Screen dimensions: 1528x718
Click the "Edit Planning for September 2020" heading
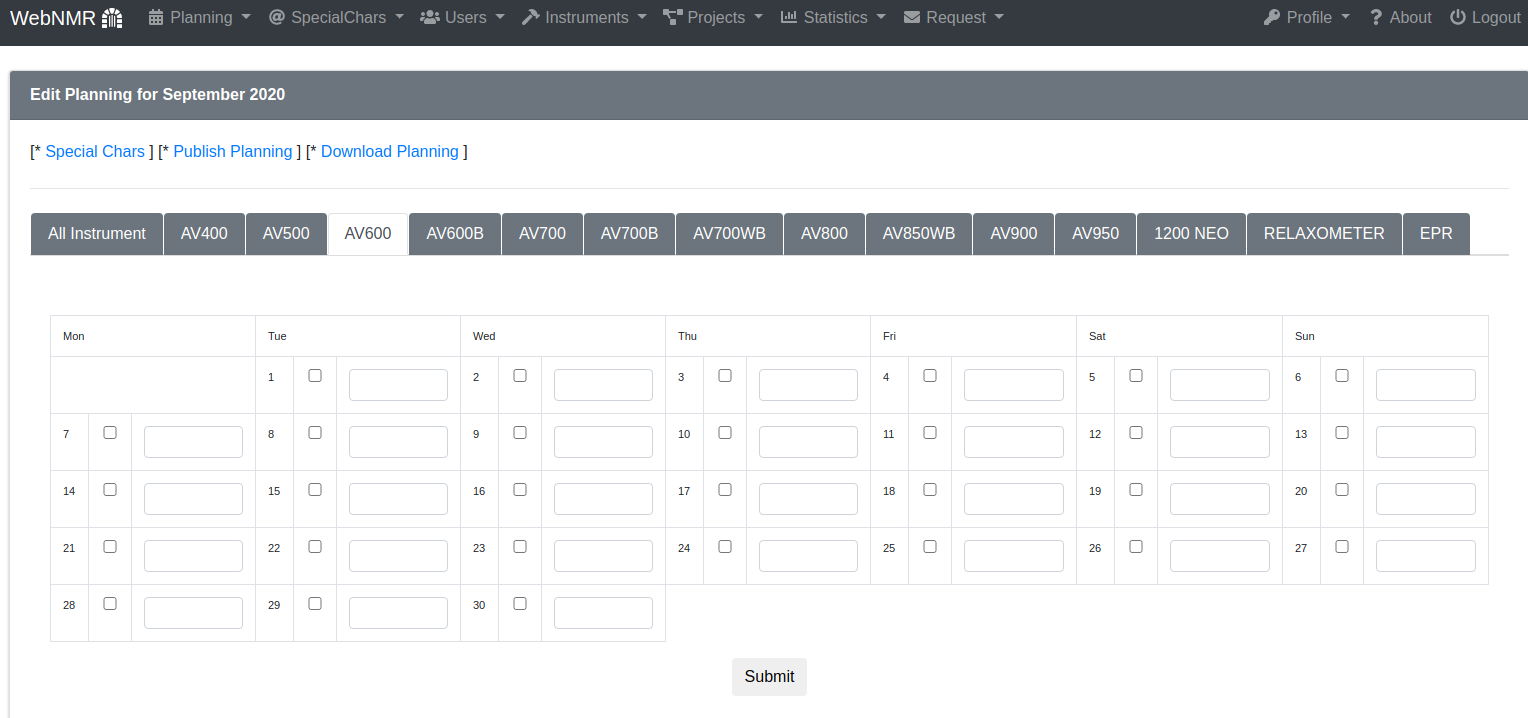tap(157, 95)
